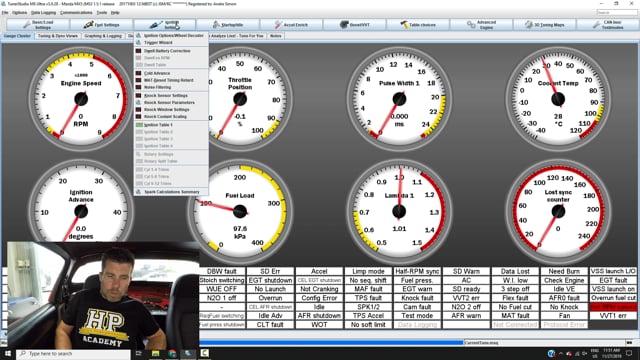The width and height of the screenshot is (640, 360).
Task: Open Cold Advance settings
Action: pos(171,73)
